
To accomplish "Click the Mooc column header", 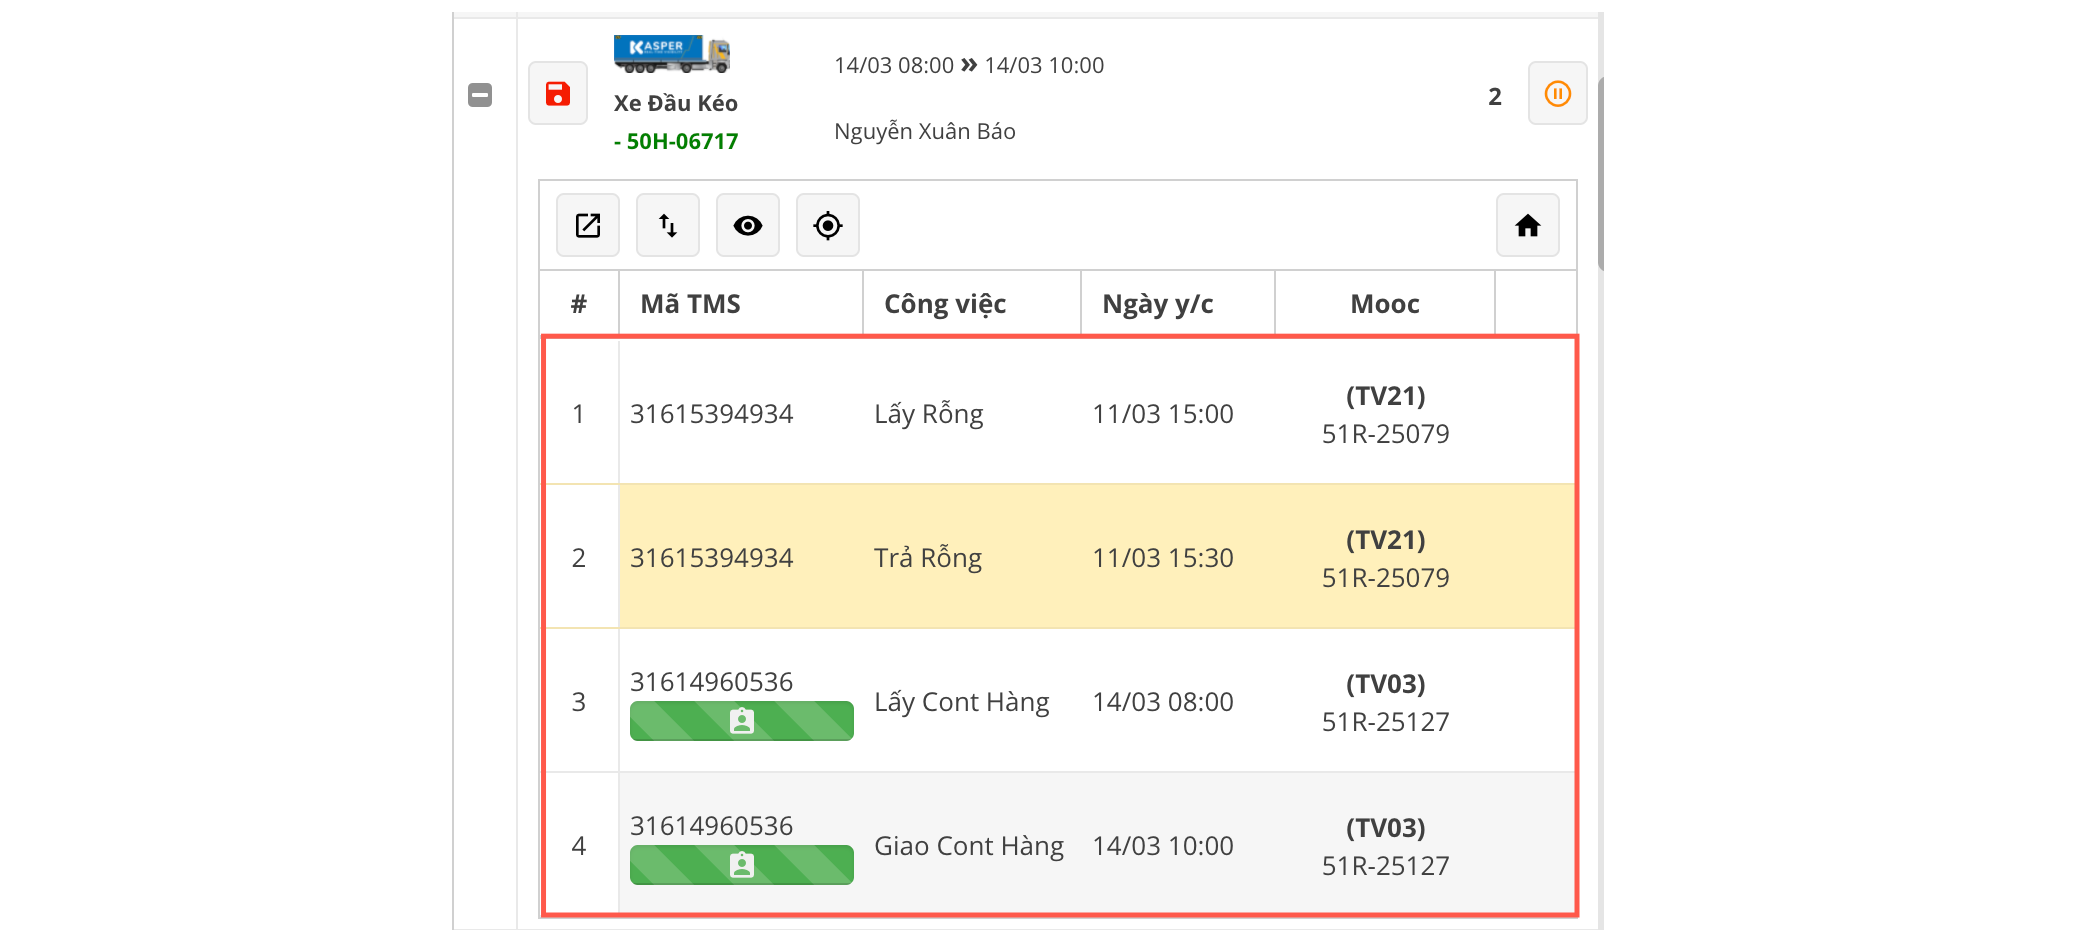I will point(1384,304).
